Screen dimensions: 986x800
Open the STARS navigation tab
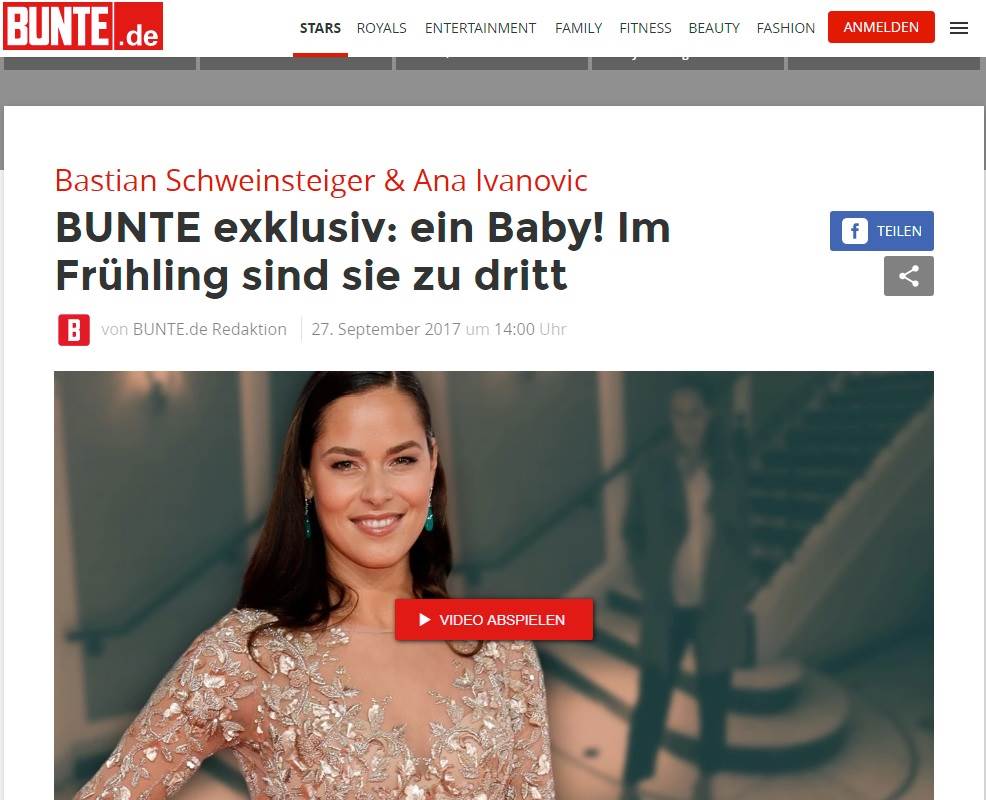pyautogui.click(x=320, y=28)
